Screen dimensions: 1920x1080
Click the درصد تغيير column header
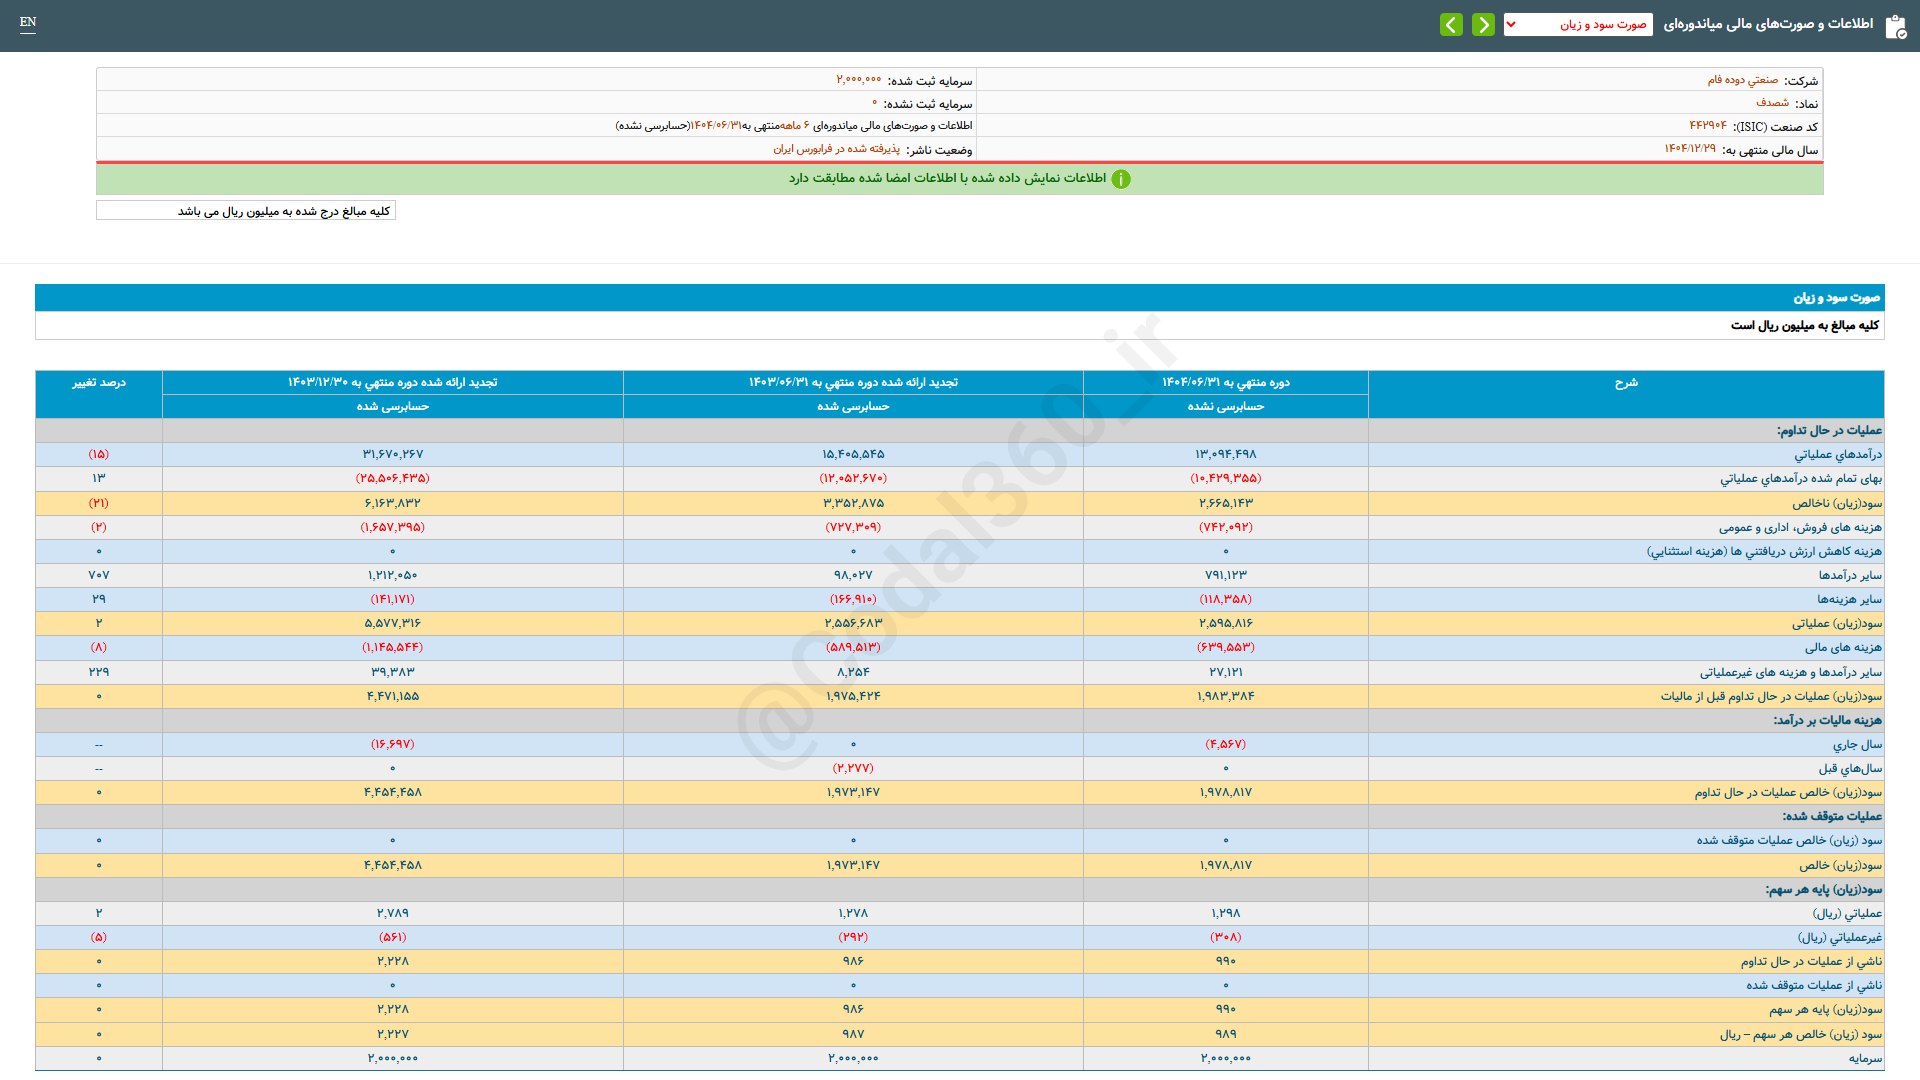[x=98, y=383]
